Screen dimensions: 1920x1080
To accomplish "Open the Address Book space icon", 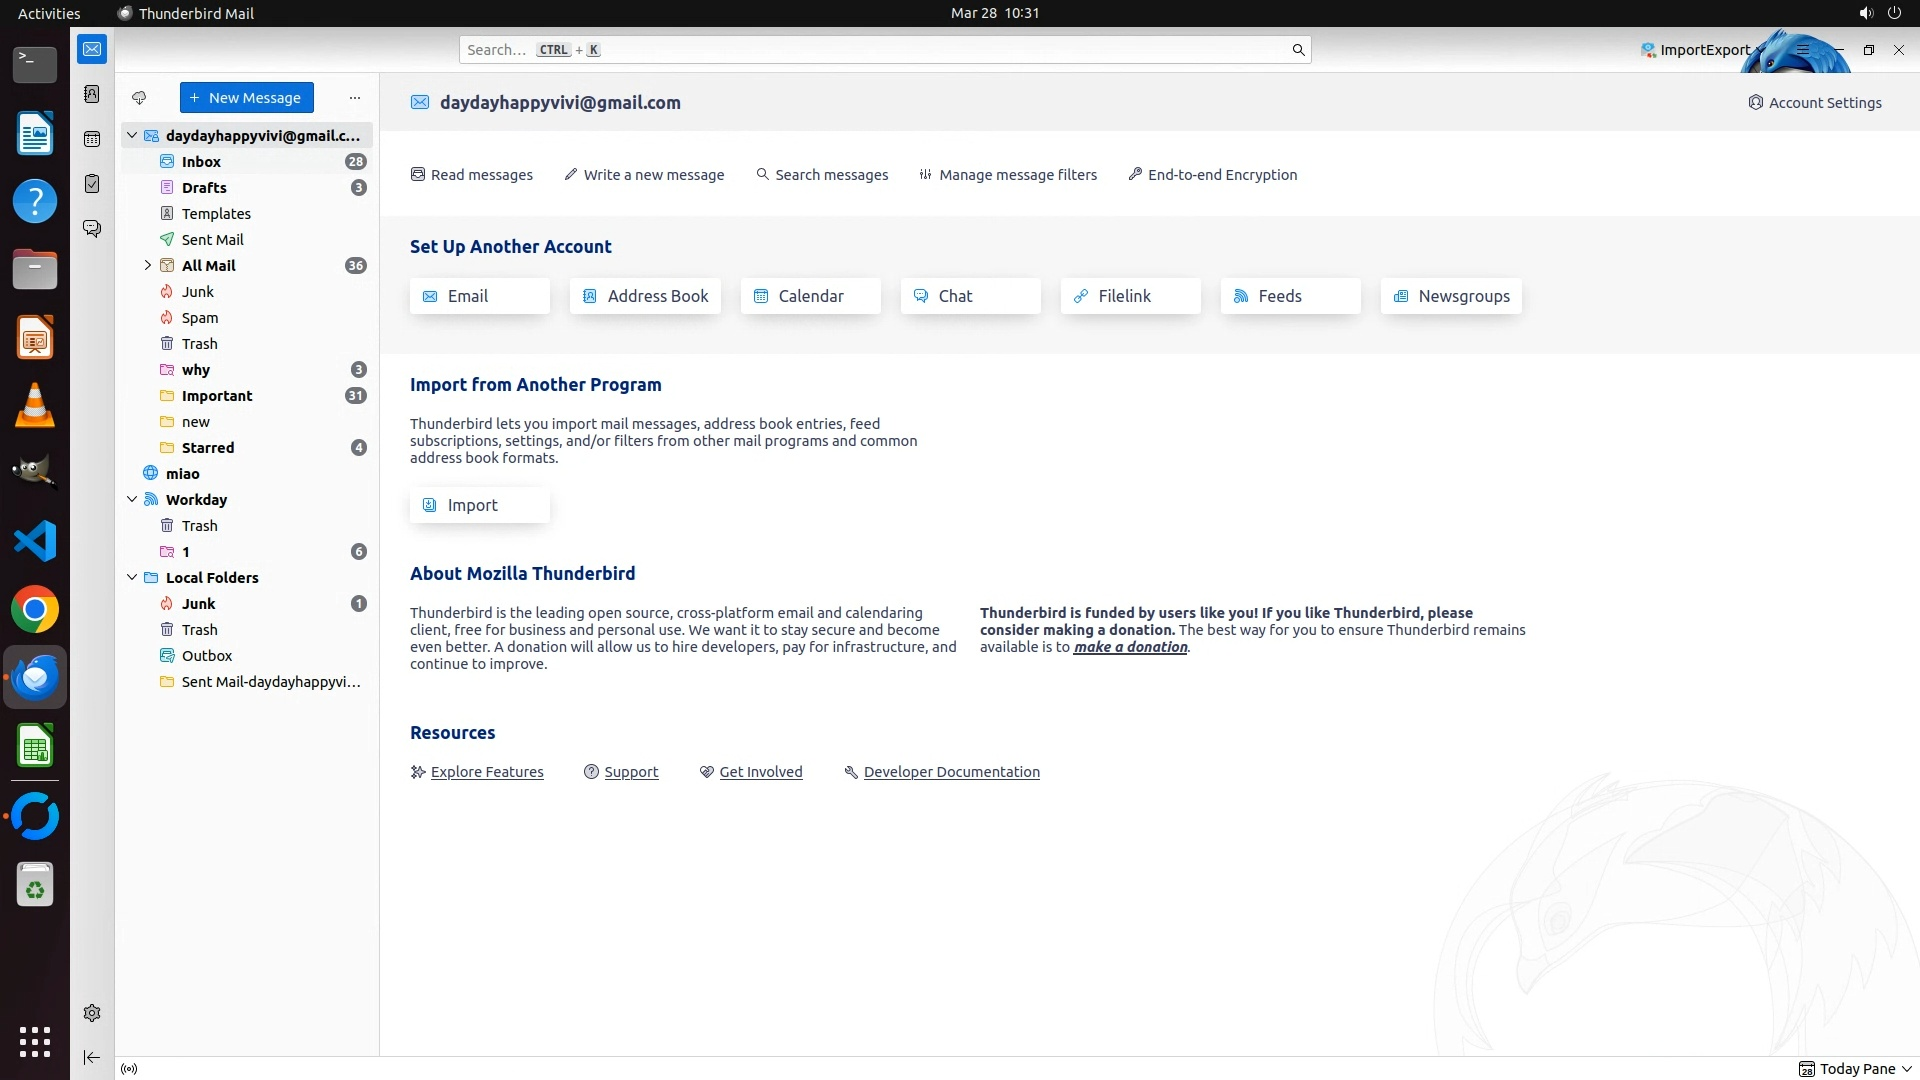I will point(92,94).
